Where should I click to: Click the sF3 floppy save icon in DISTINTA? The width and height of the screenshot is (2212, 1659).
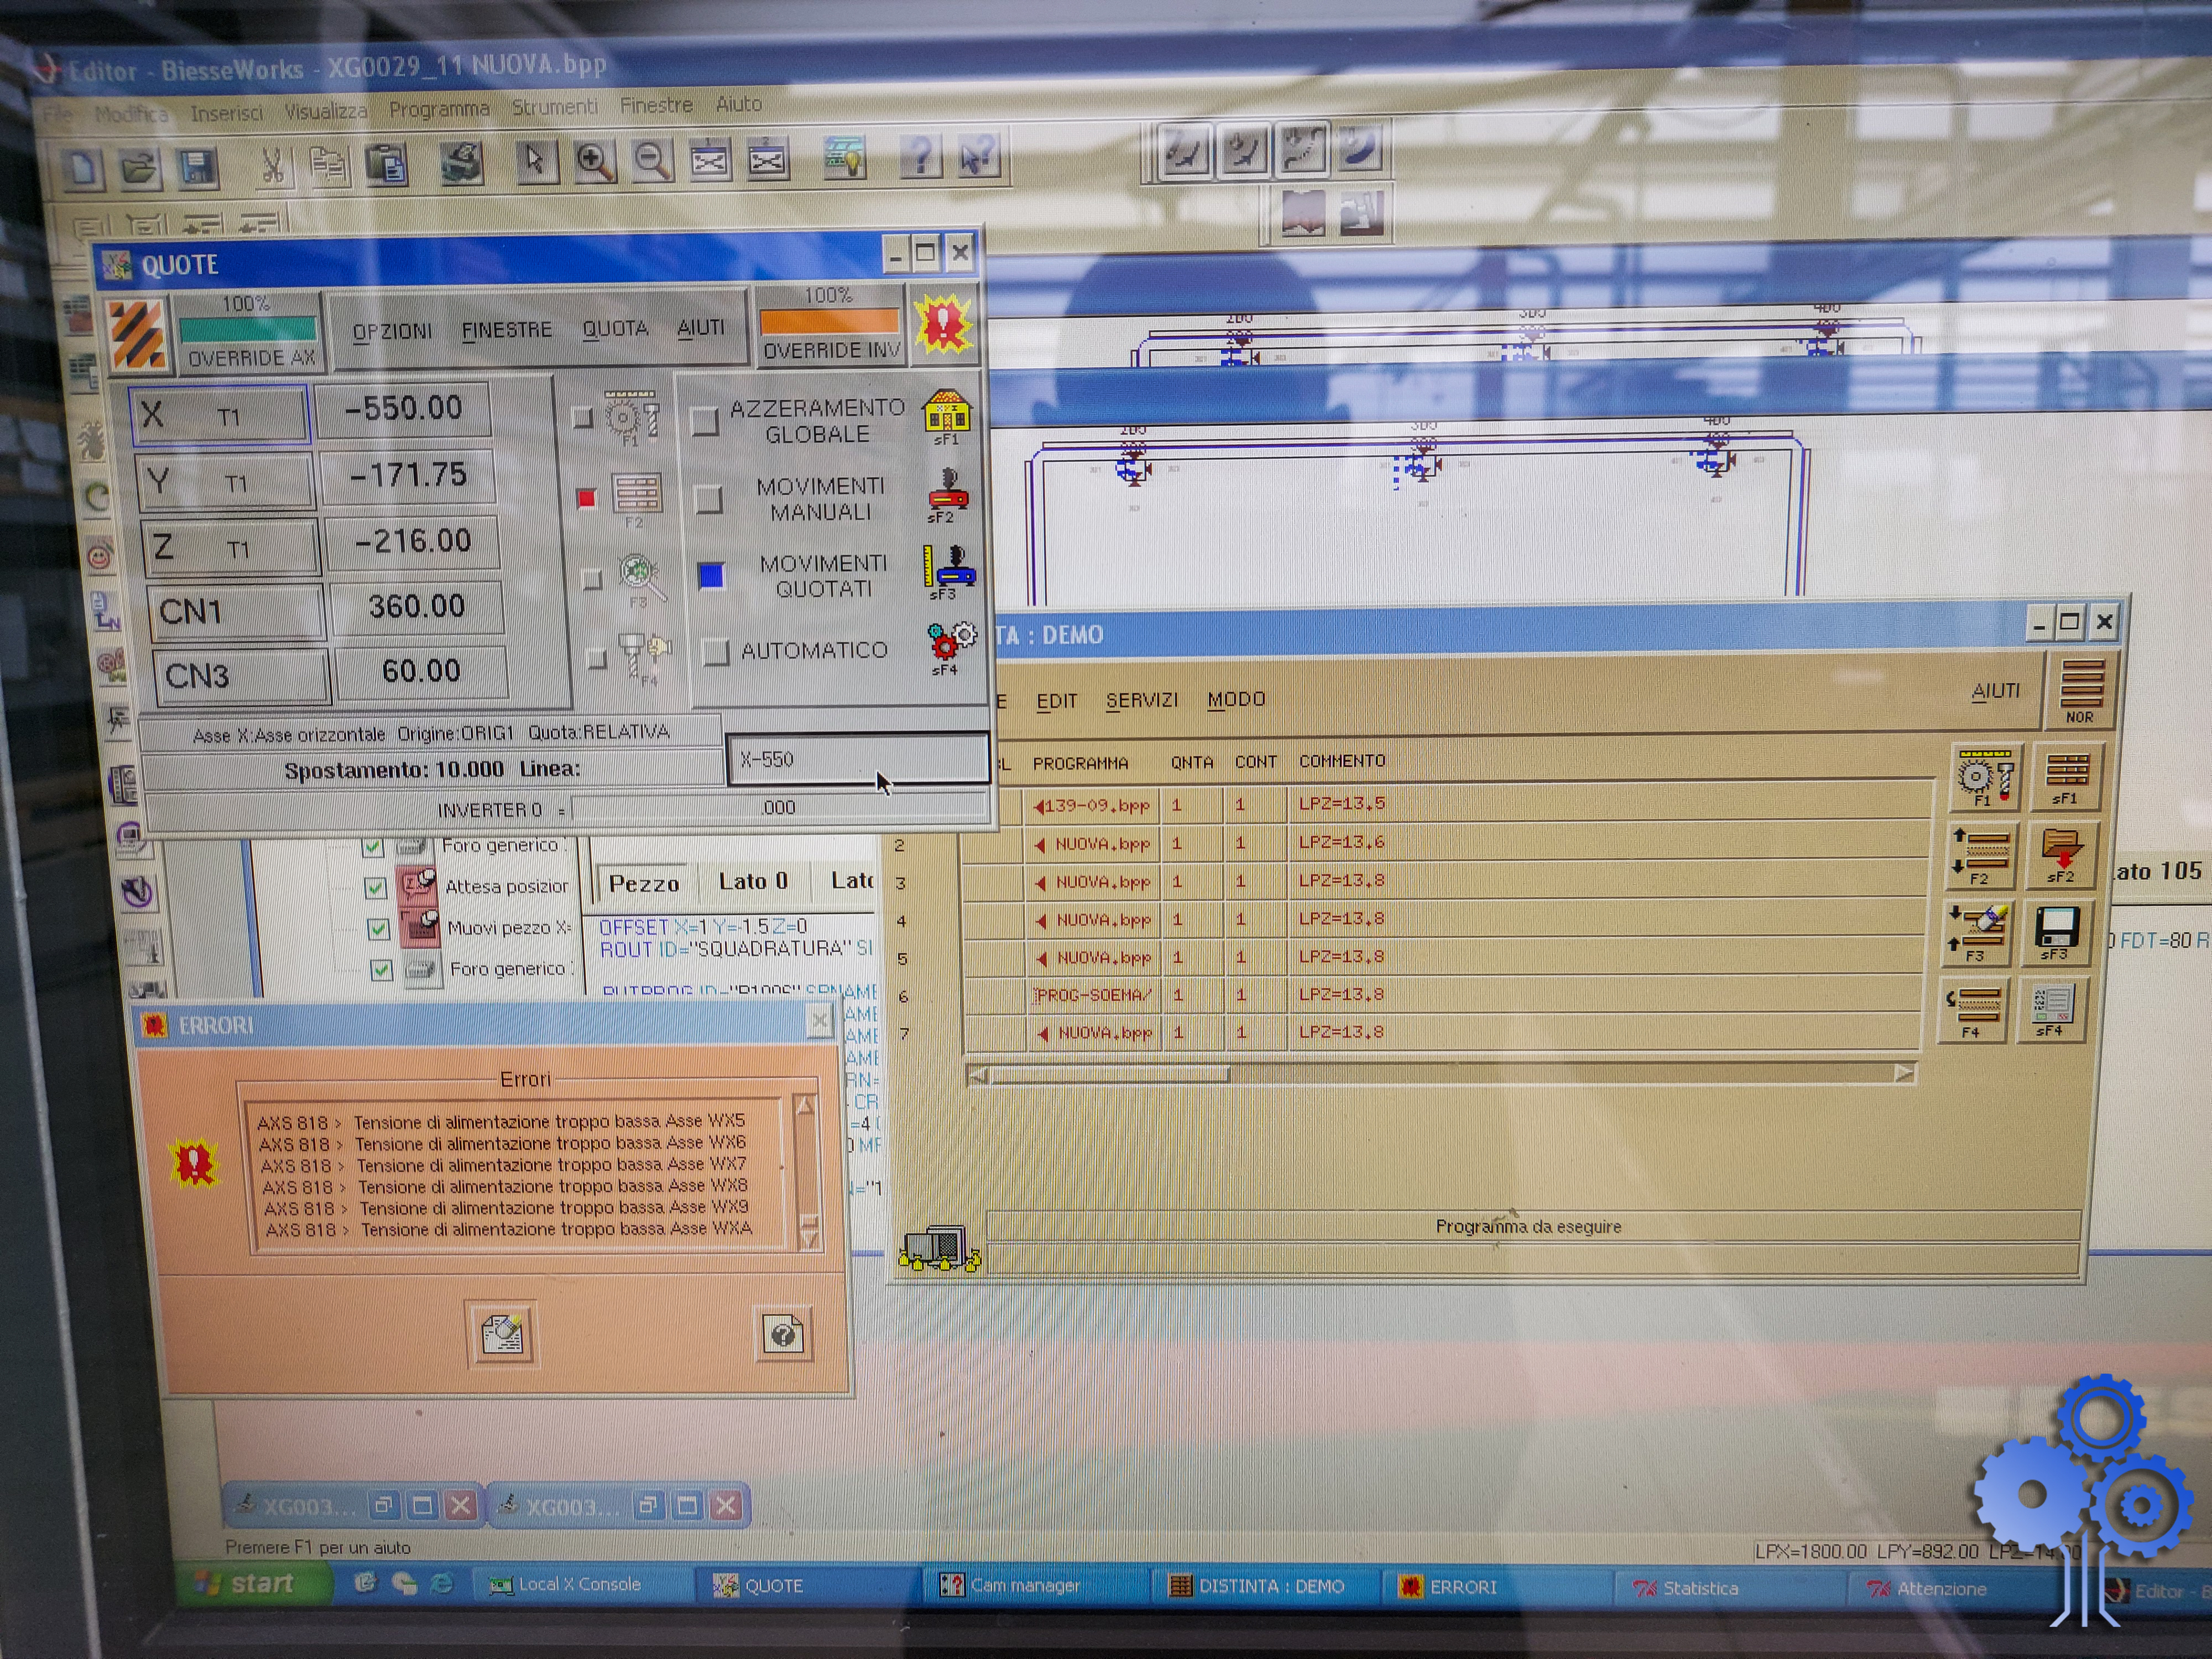(2056, 933)
